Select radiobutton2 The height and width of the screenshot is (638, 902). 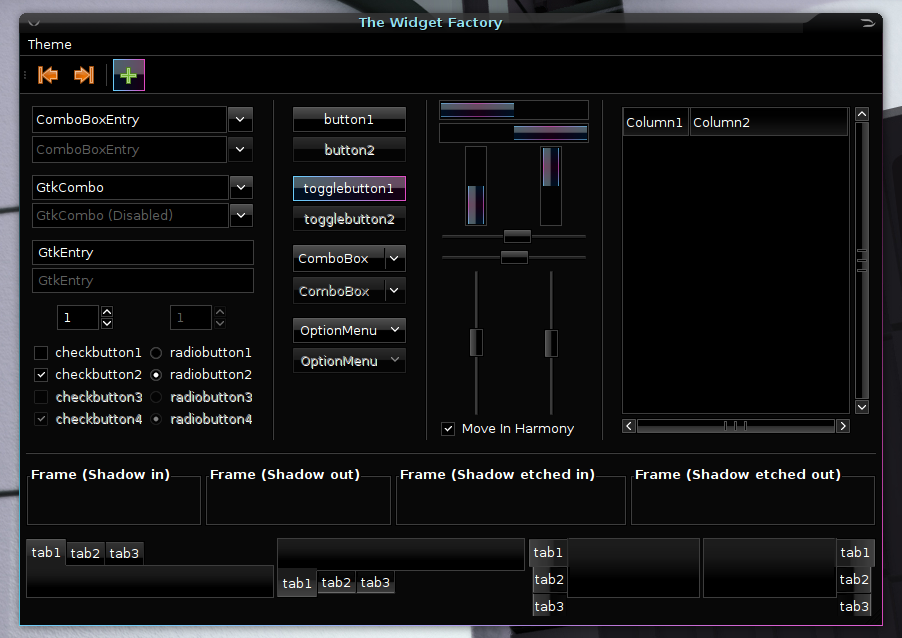coord(156,375)
